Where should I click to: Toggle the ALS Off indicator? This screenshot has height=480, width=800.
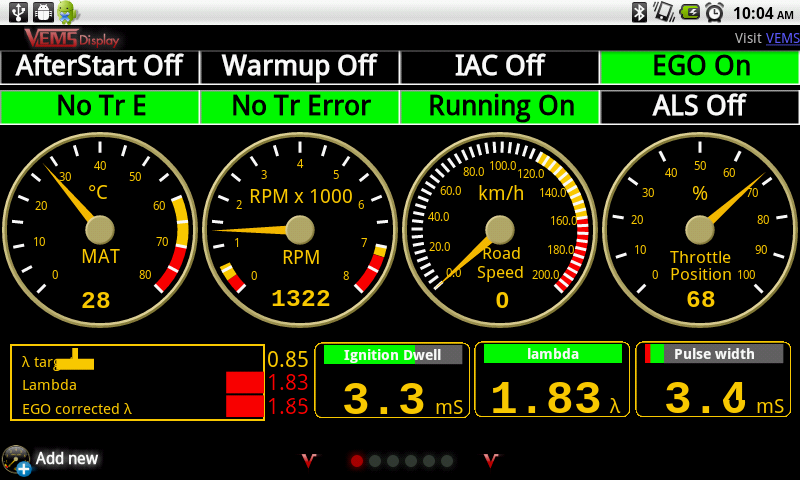tap(698, 106)
